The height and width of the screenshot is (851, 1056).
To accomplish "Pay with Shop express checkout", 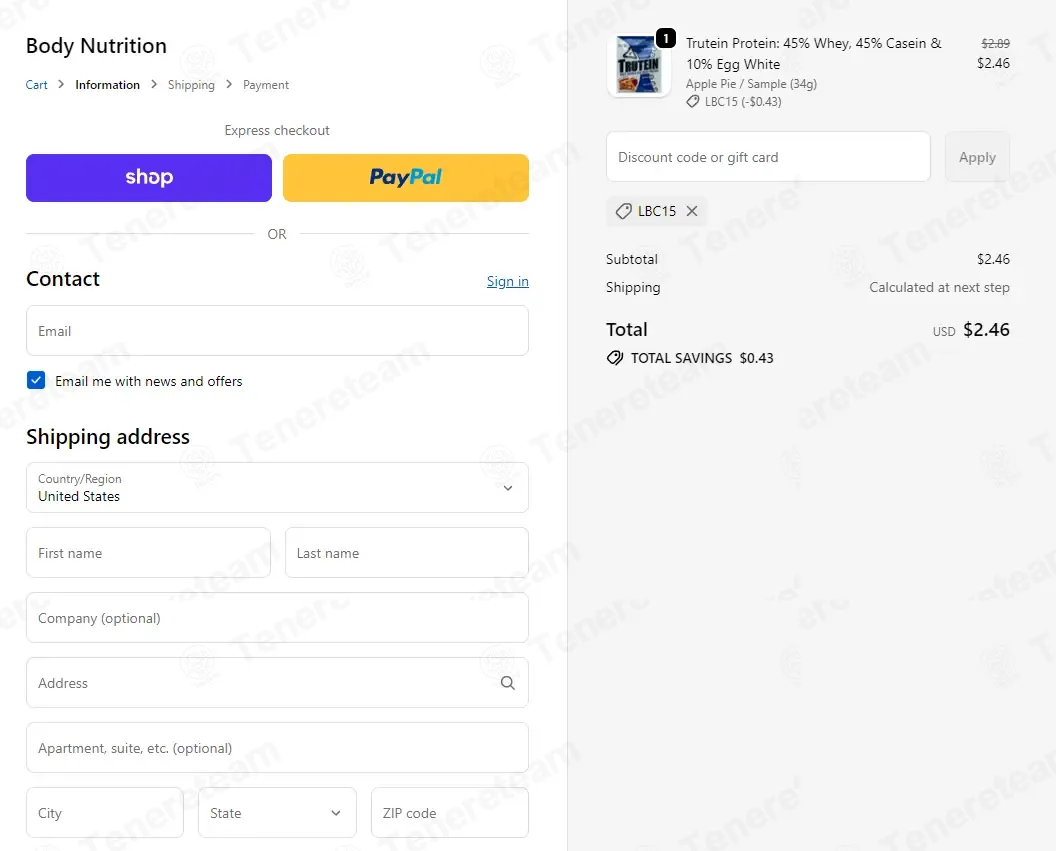I will coord(149,178).
